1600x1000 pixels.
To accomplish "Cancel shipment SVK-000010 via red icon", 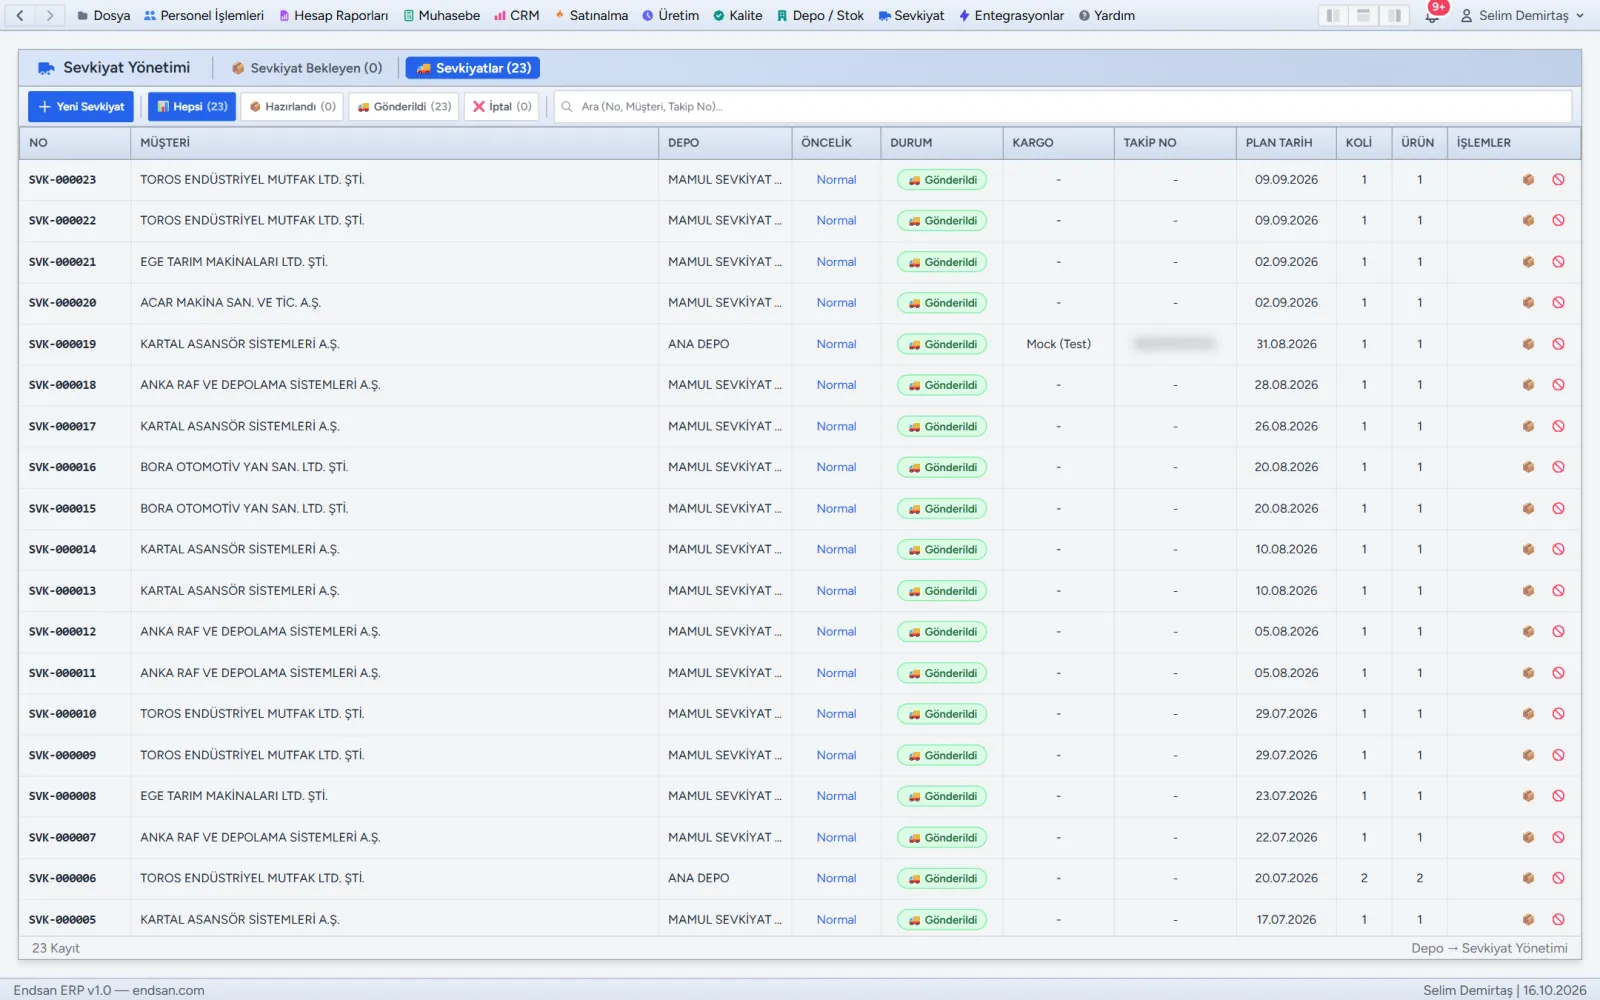I will (x=1558, y=714).
